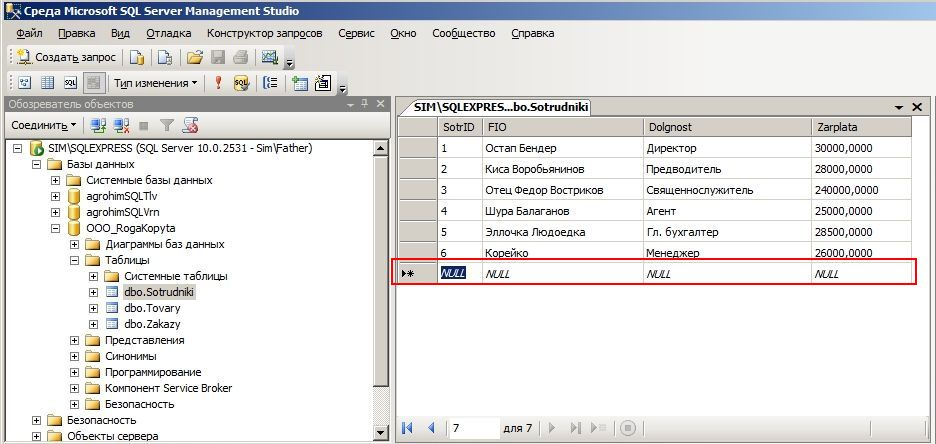Go to previous record arrow
This screenshot has width=936, height=444.
coord(432,428)
